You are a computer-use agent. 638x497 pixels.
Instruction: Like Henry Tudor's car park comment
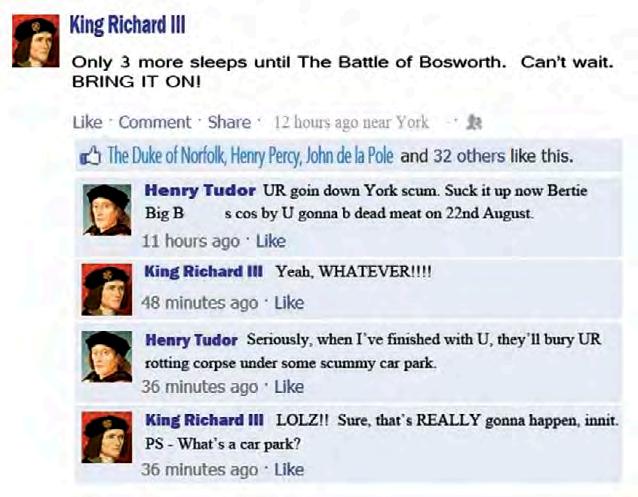click(x=289, y=387)
